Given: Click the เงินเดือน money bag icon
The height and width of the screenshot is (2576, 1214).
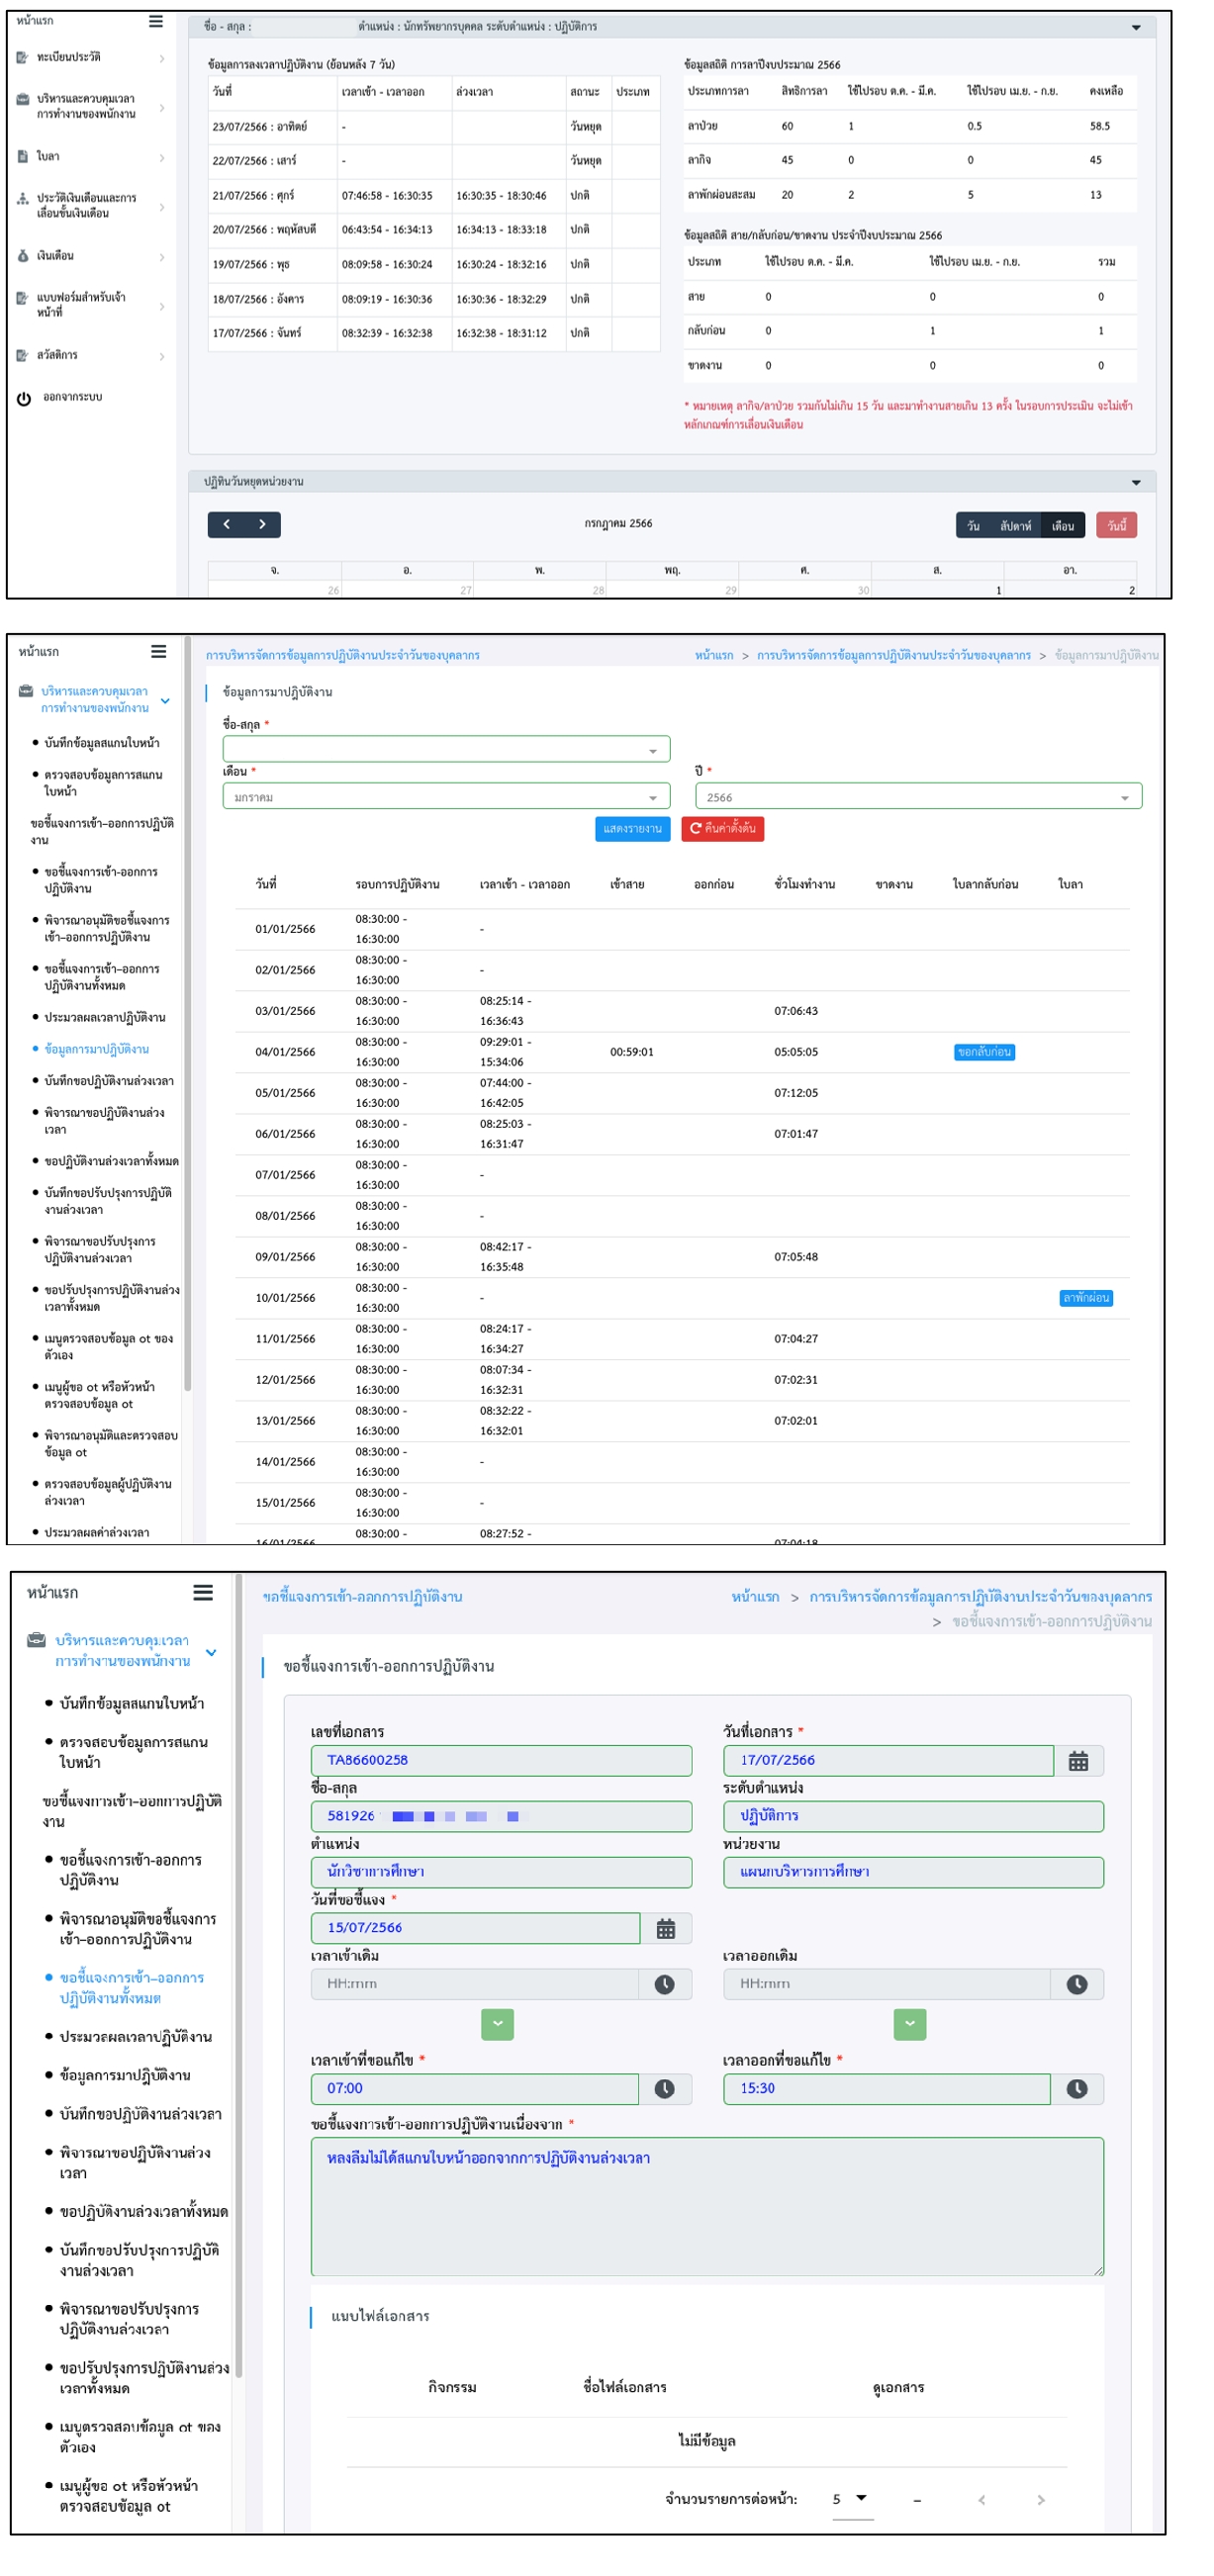Looking at the screenshot, I should tap(22, 256).
